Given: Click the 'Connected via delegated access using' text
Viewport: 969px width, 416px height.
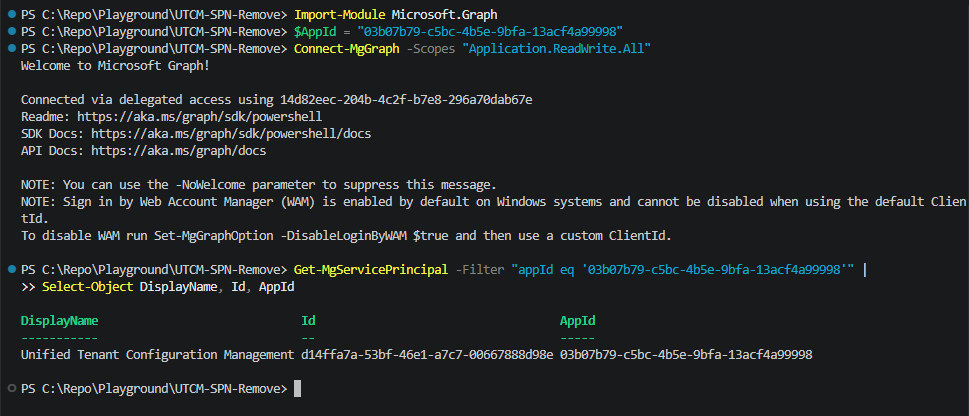Looking at the screenshot, I should pyautogui.click(x=146, y=100).
